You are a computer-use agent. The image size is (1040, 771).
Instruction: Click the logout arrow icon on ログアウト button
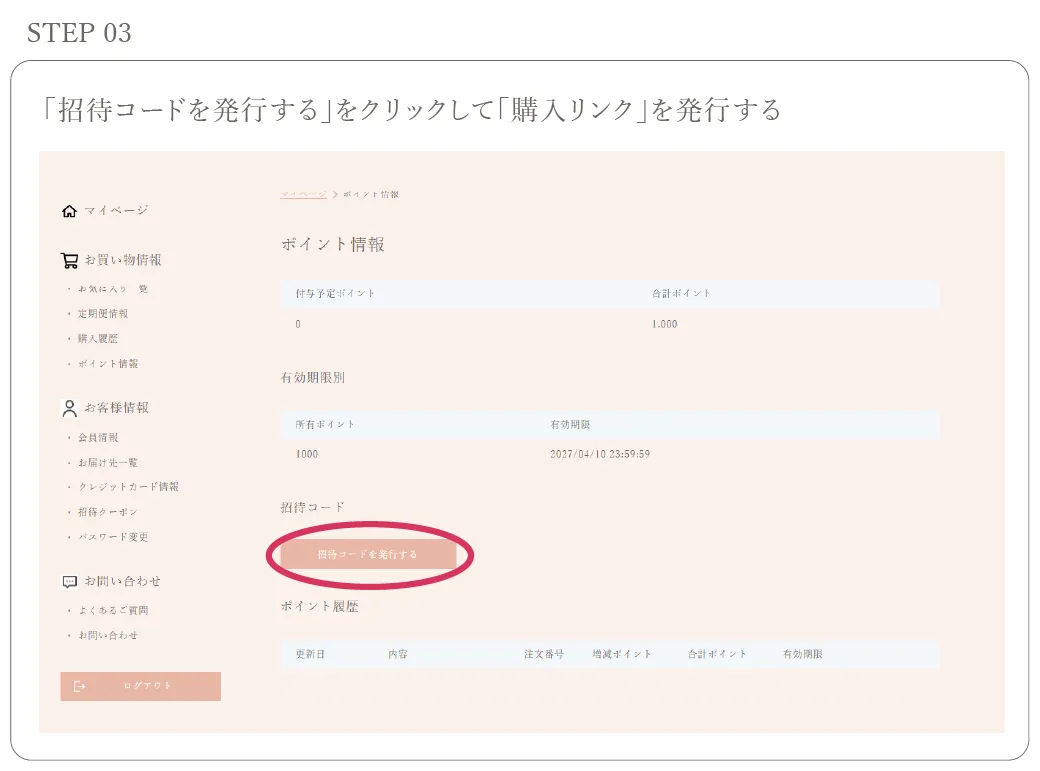77,686
